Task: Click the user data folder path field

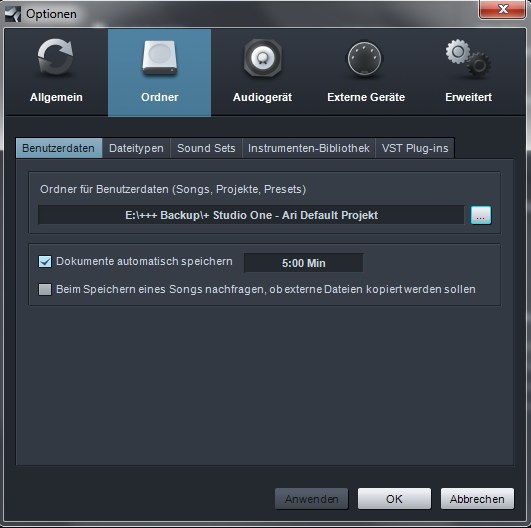Action: [x=251, y=215]
